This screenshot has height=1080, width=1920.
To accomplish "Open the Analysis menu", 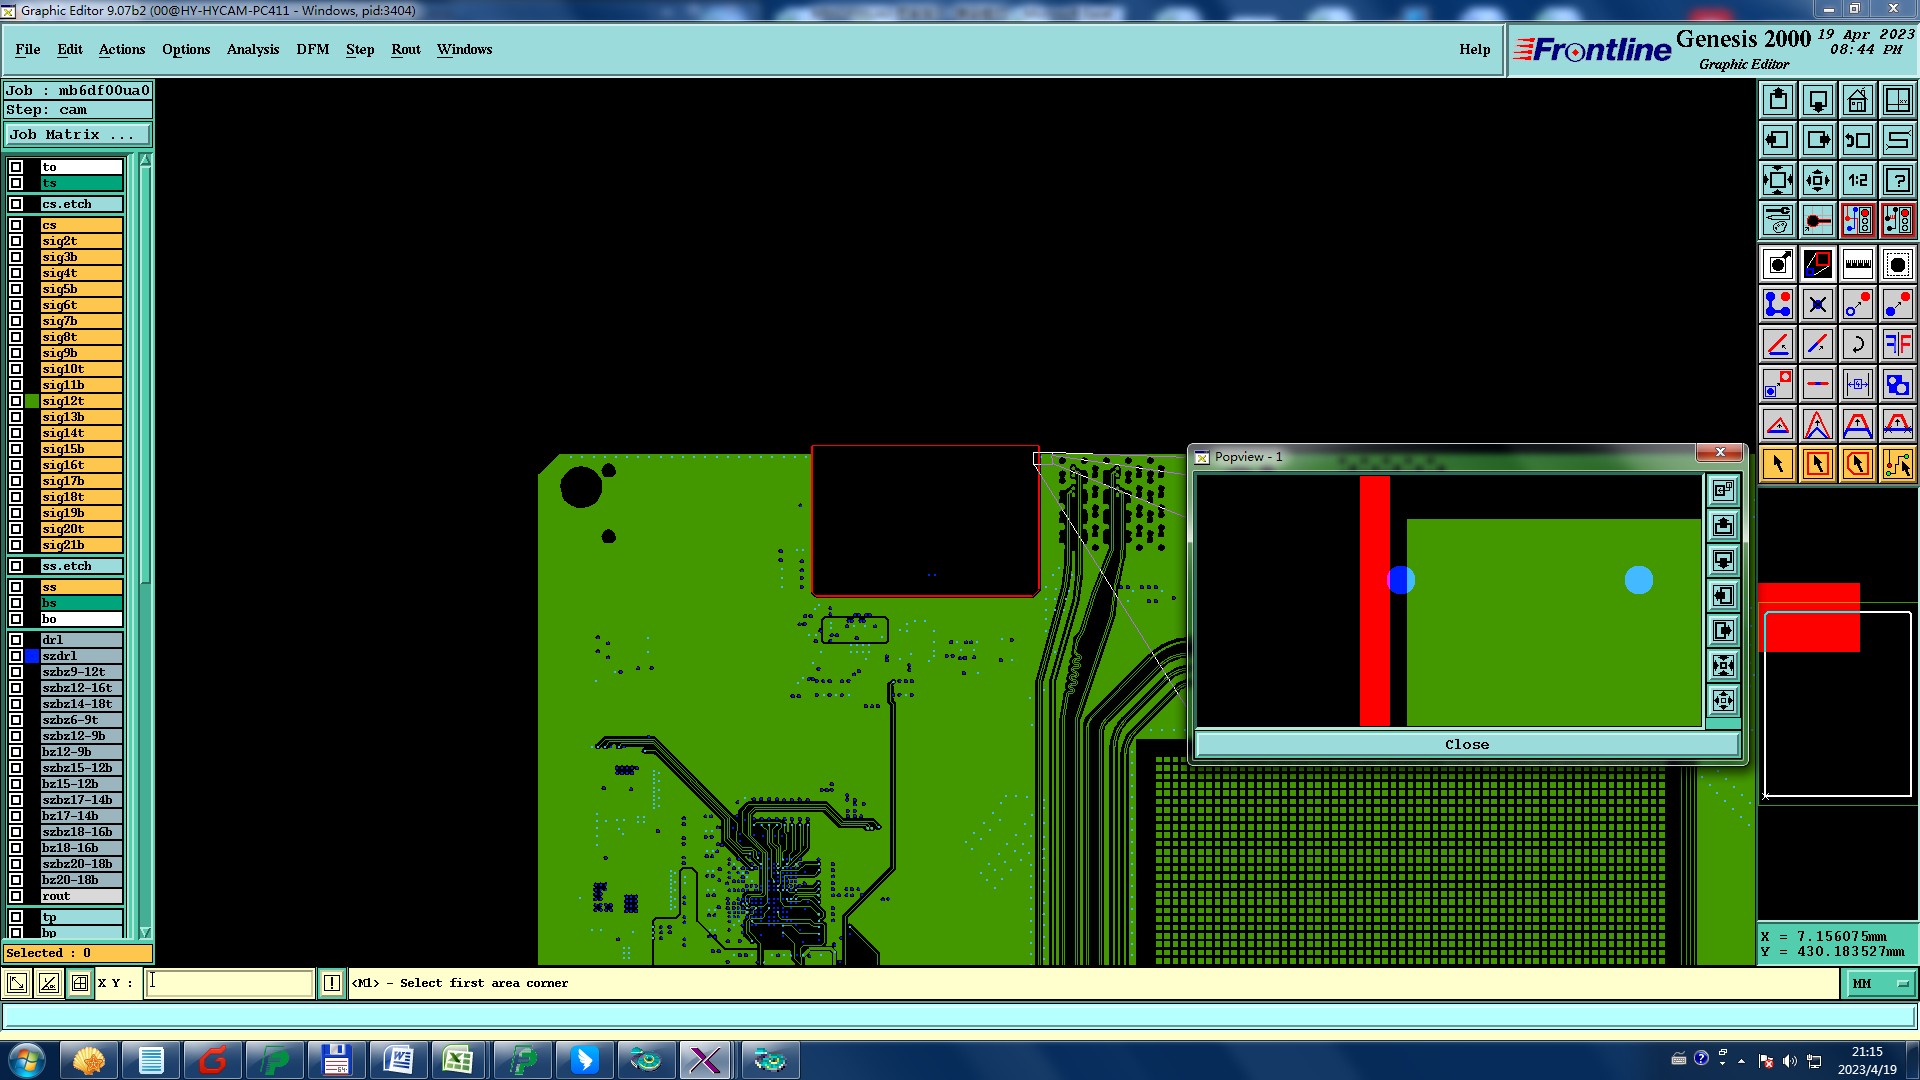I will [x=252, y=49].
